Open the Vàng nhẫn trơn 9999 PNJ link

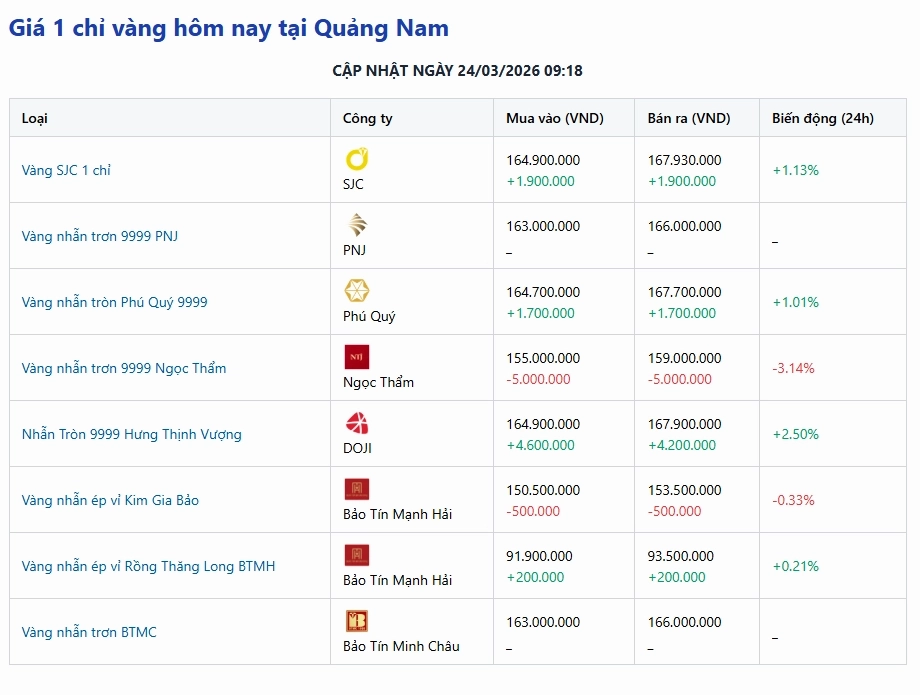point(98,236)
